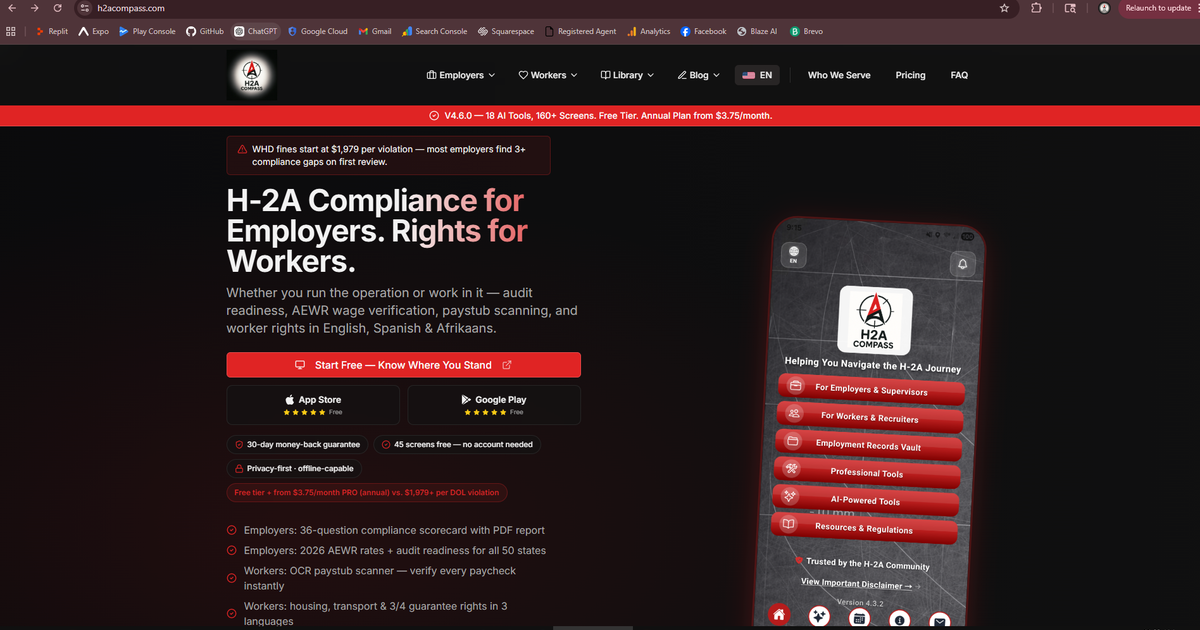Image resolution: width=1200 pixels, height=630 pixels.
Task: Click the 2026 AEWR rates bullet text
Action: pyautogui.click(x=395, y=551)
